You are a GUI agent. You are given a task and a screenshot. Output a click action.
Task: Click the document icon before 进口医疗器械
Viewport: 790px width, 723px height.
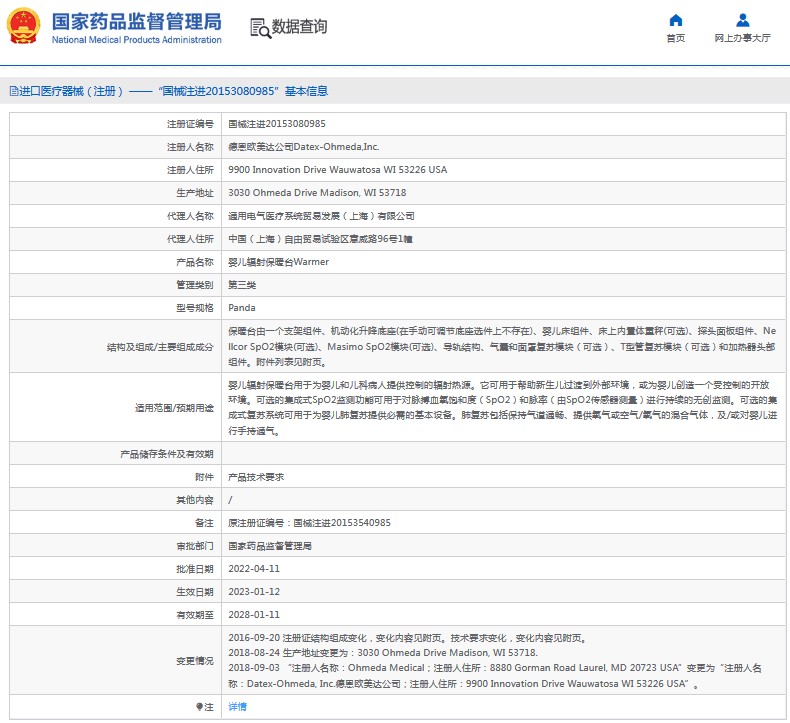coord(14,91)
